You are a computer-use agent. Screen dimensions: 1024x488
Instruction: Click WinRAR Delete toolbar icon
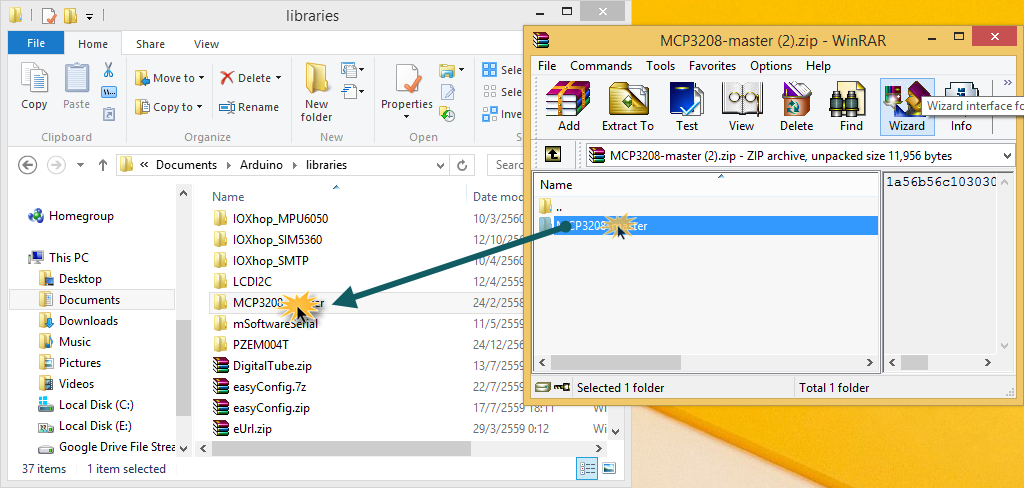click(796, 99)
